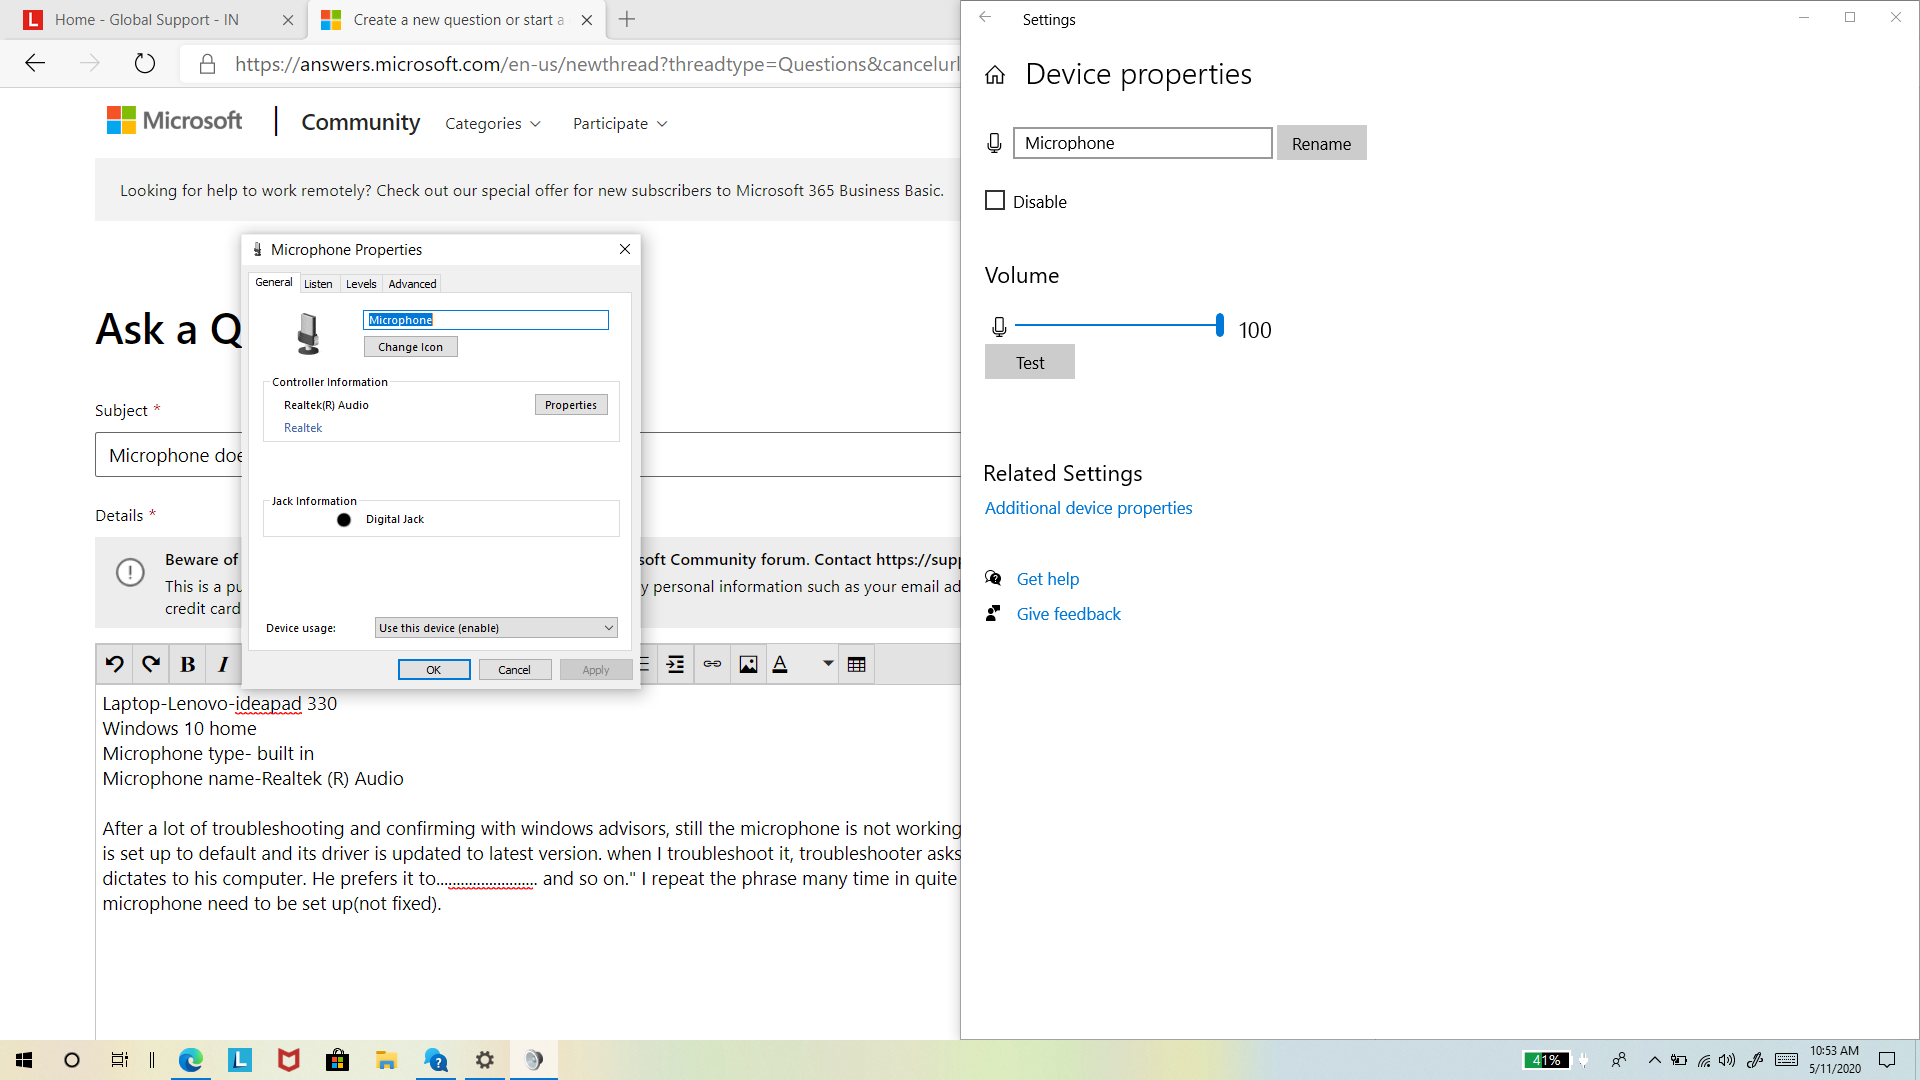Close the Microphone Properties dialog
Image resolution: width=1920 pixels, height=1080 pixels.
pos(625,249)
